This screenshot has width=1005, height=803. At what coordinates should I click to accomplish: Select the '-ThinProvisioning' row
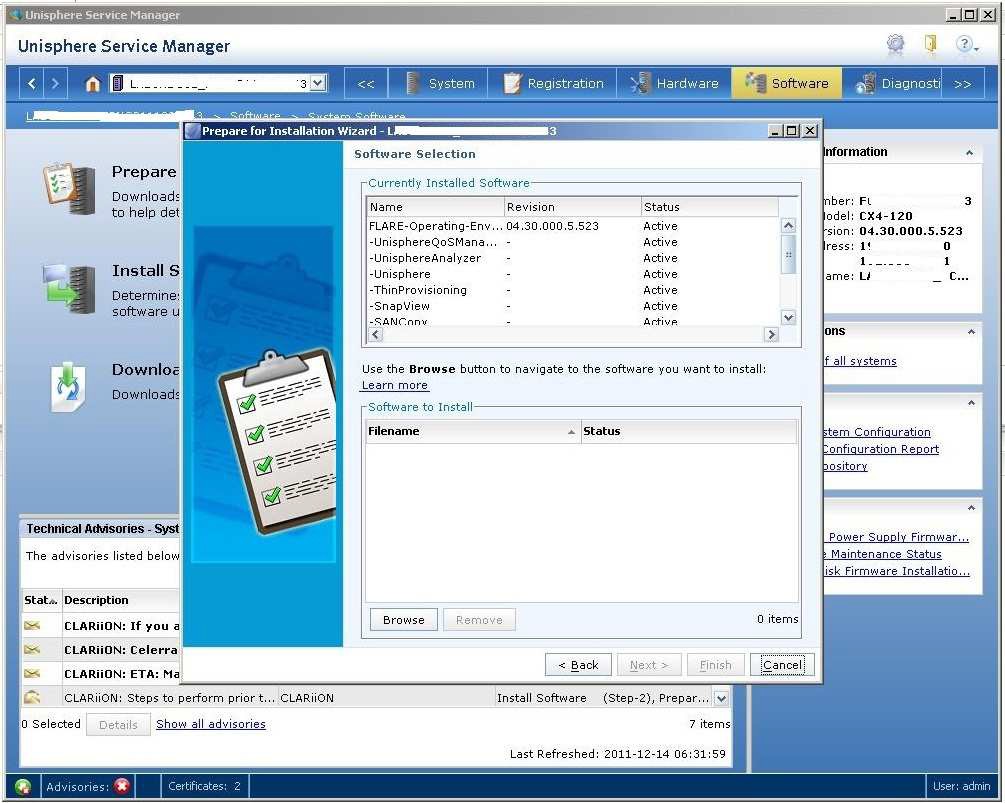(x=572, y=290)
